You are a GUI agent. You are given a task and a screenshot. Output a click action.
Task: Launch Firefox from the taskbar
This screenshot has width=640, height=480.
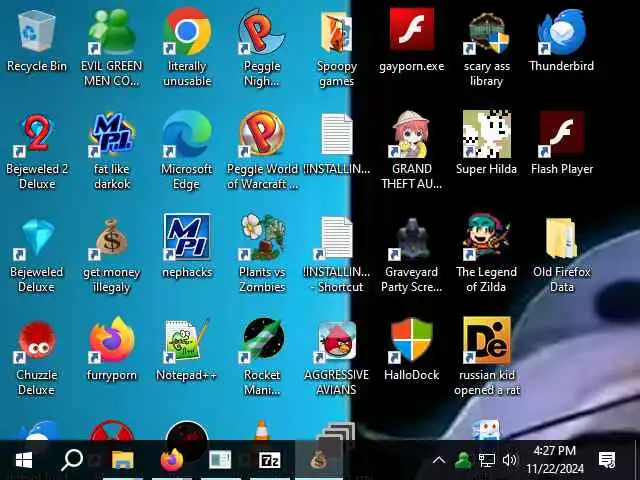pos(171,460)
